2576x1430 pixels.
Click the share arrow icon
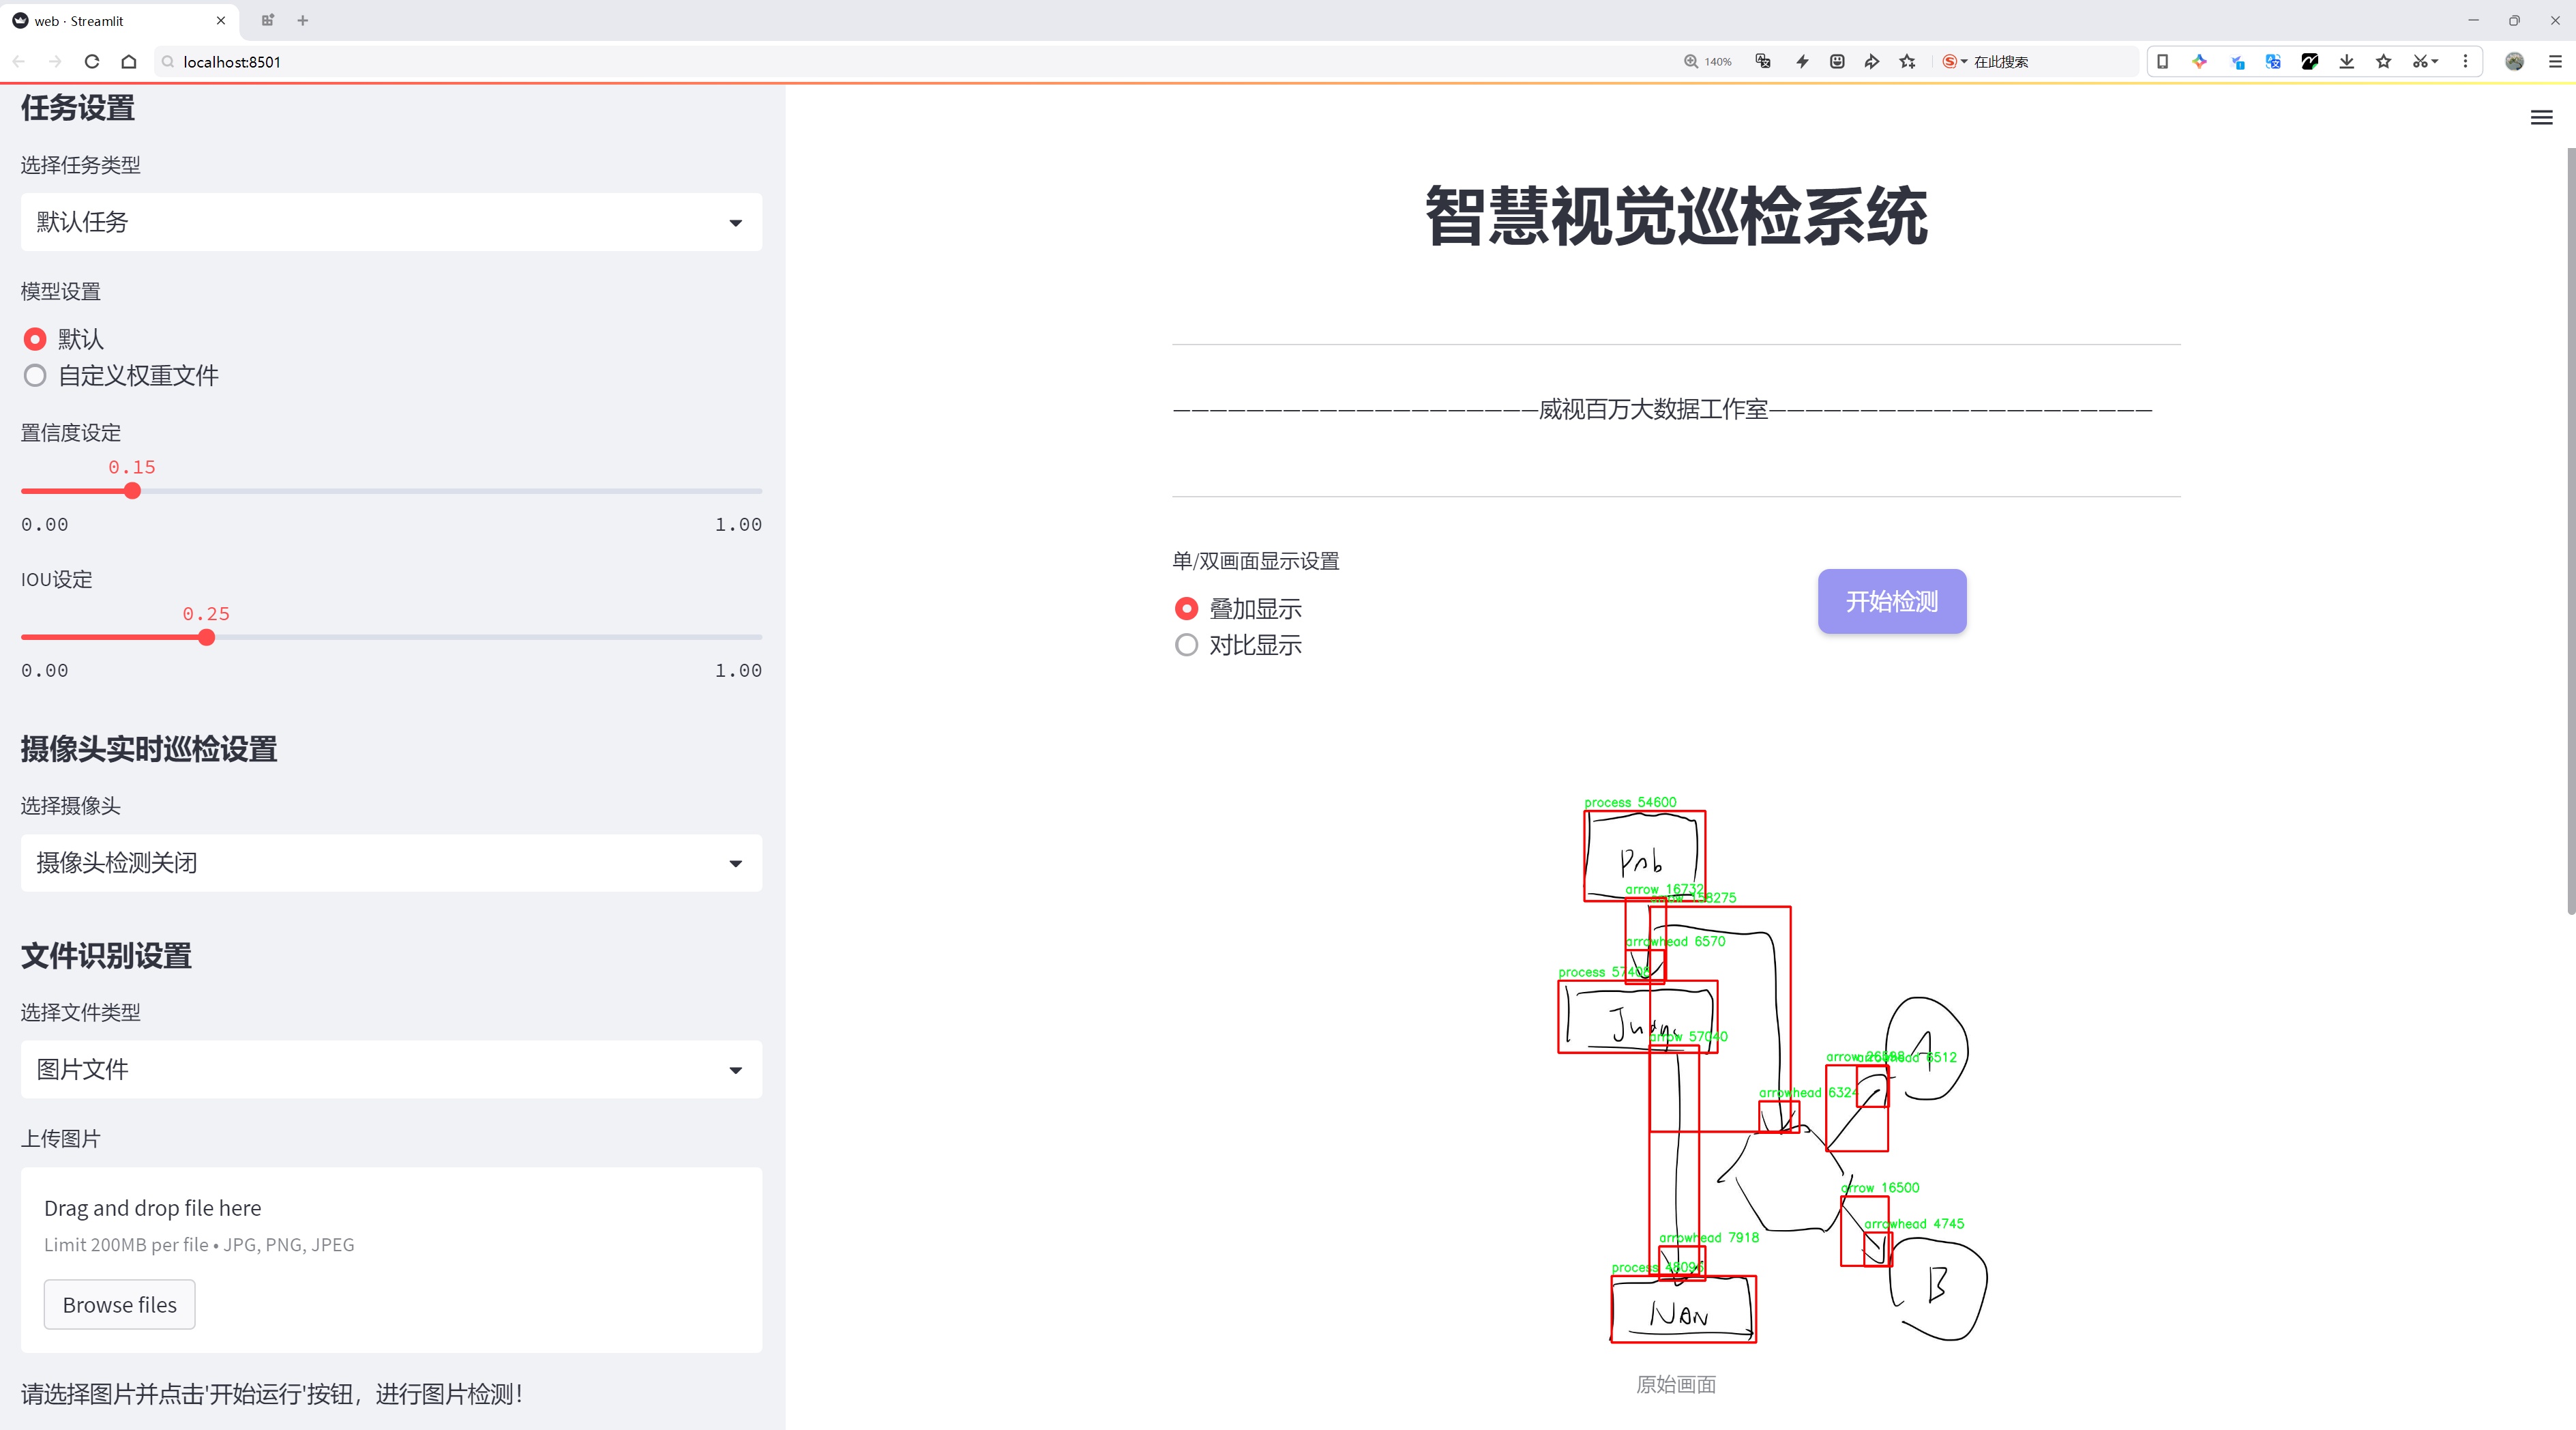click(x=1872, y=61)
